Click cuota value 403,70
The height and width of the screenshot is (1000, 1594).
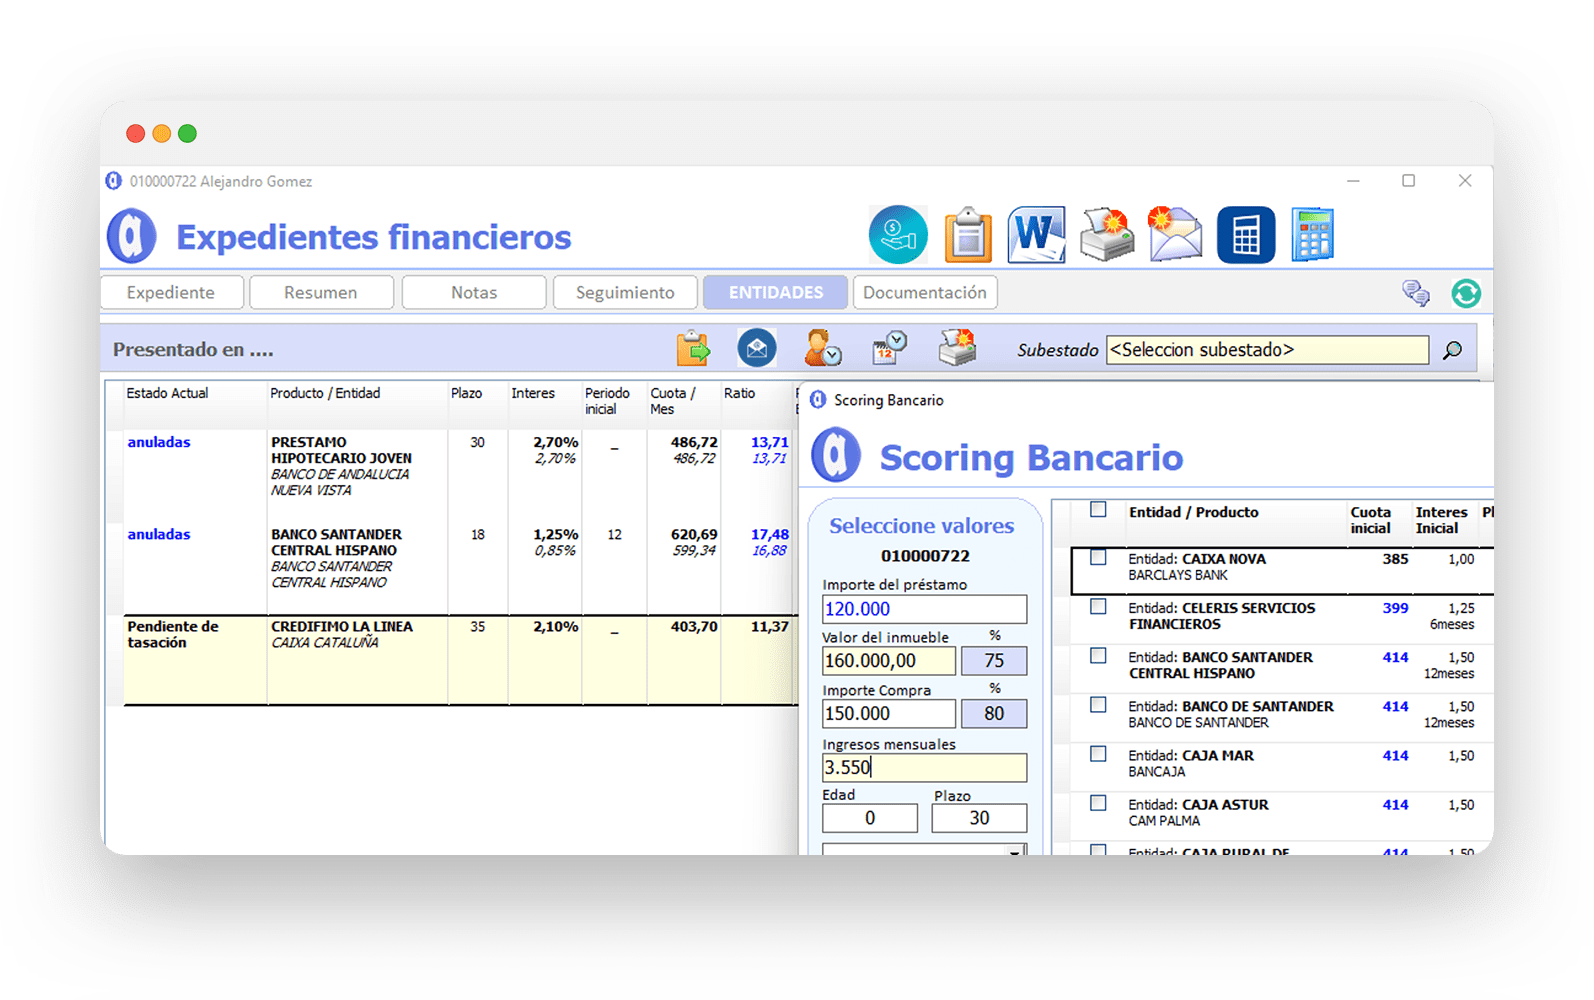tap(694, 626)
